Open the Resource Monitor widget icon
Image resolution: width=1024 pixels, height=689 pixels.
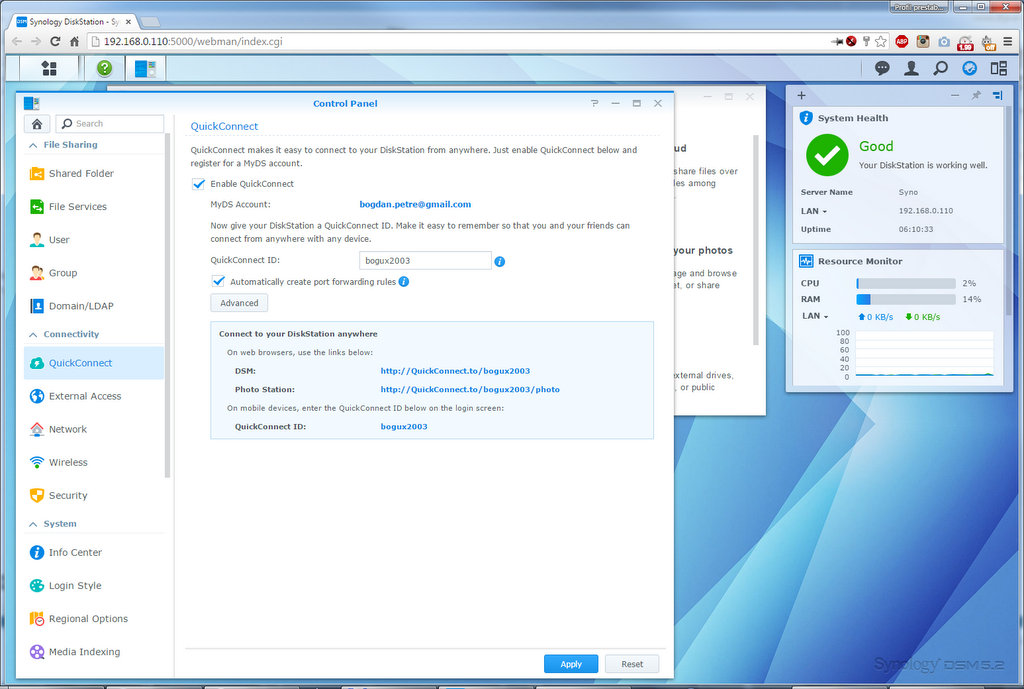[x=806, y=261]
